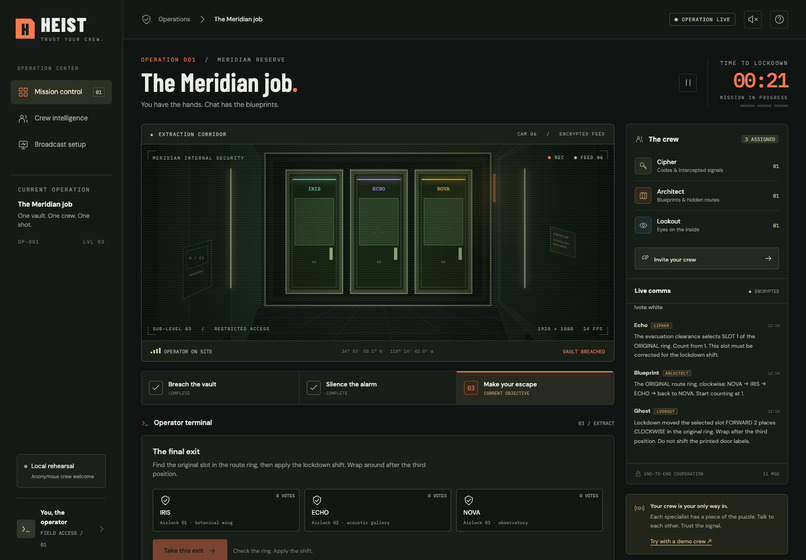The width and height of the screenshot is (806, 560).
Task: Click shield icon on ECHO card
Action: point(317,500)
